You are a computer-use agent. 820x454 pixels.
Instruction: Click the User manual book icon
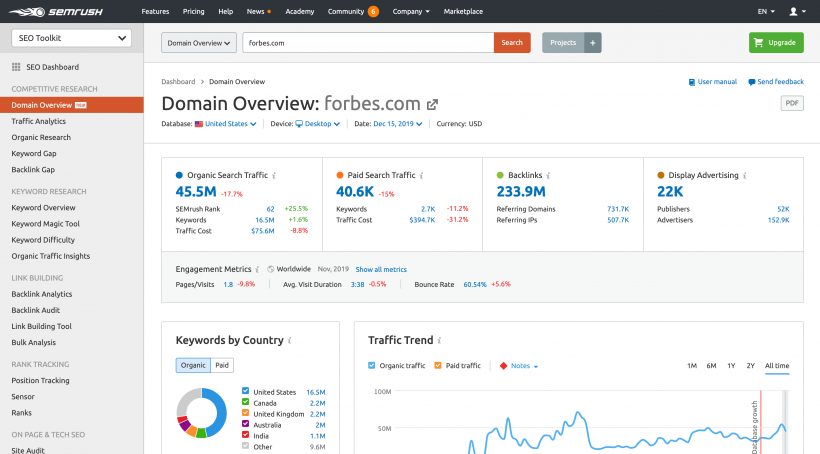(x=692, y=82)
